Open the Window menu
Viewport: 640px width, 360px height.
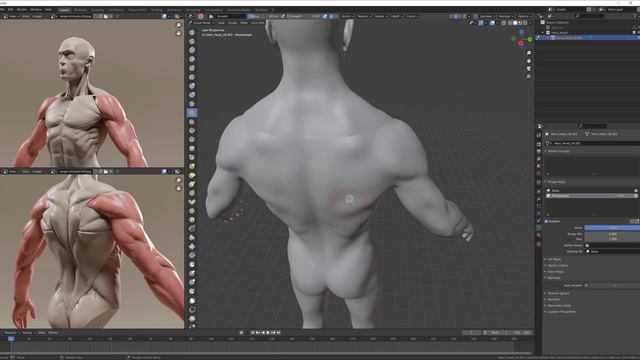36,9
